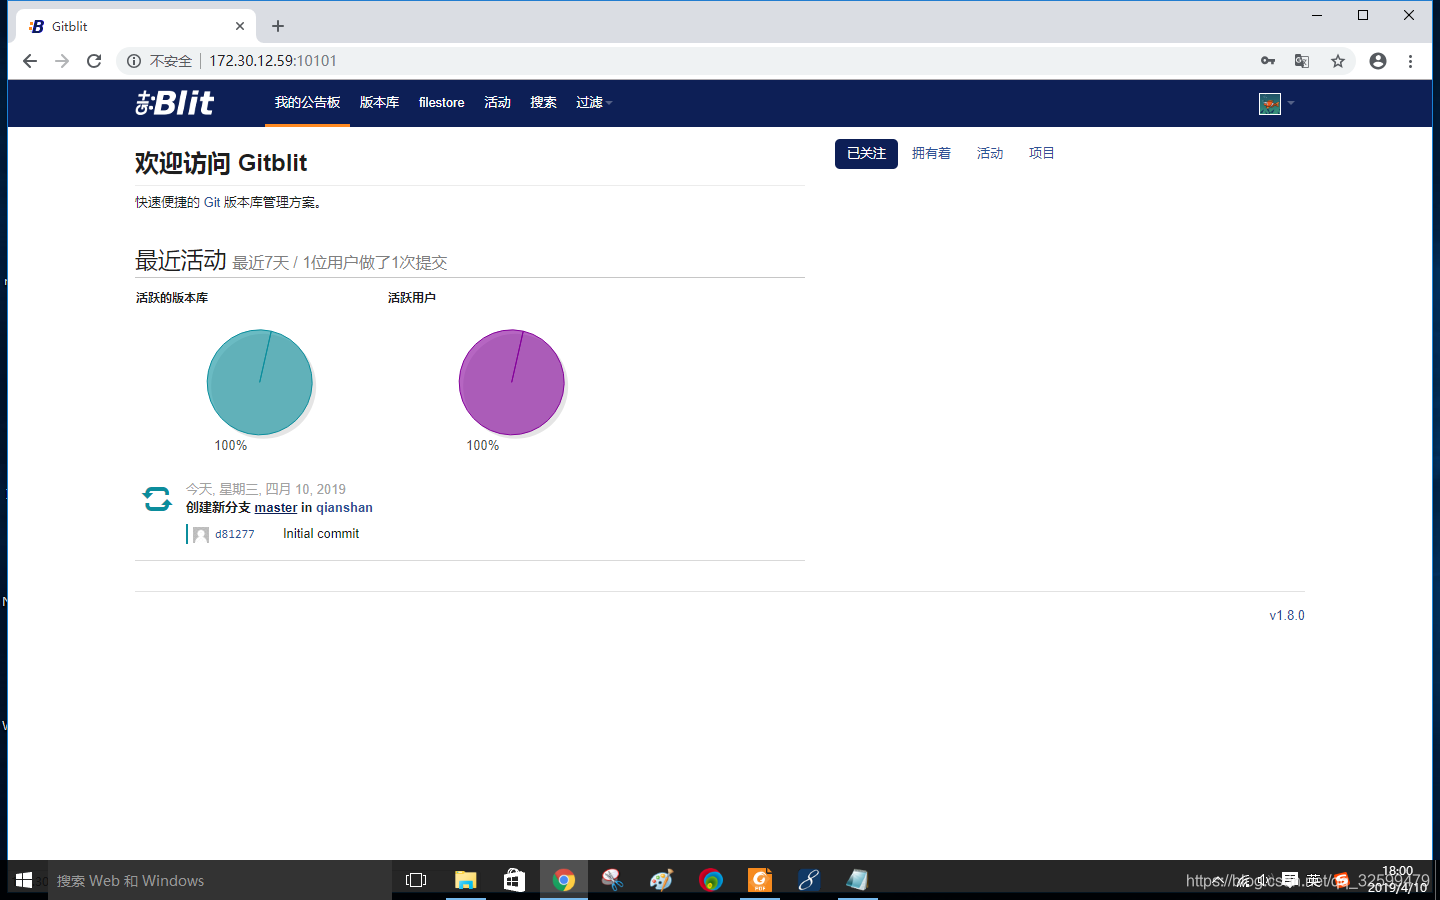This screenshot has height=900, width=1440.
Task: Click the Windows taskbar search box
Action: point(220,880)
